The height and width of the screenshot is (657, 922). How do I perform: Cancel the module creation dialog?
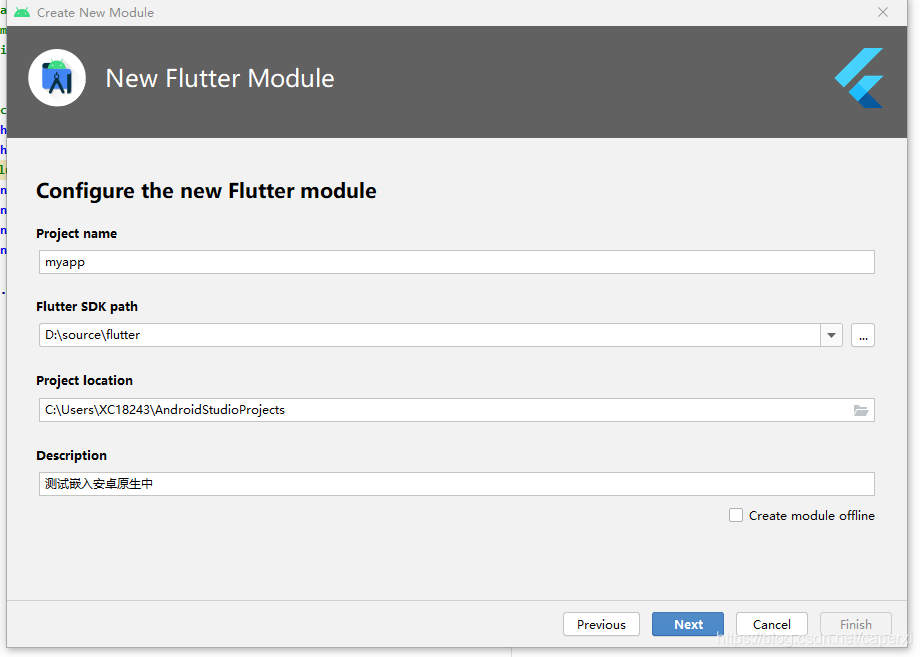(771, 624)
